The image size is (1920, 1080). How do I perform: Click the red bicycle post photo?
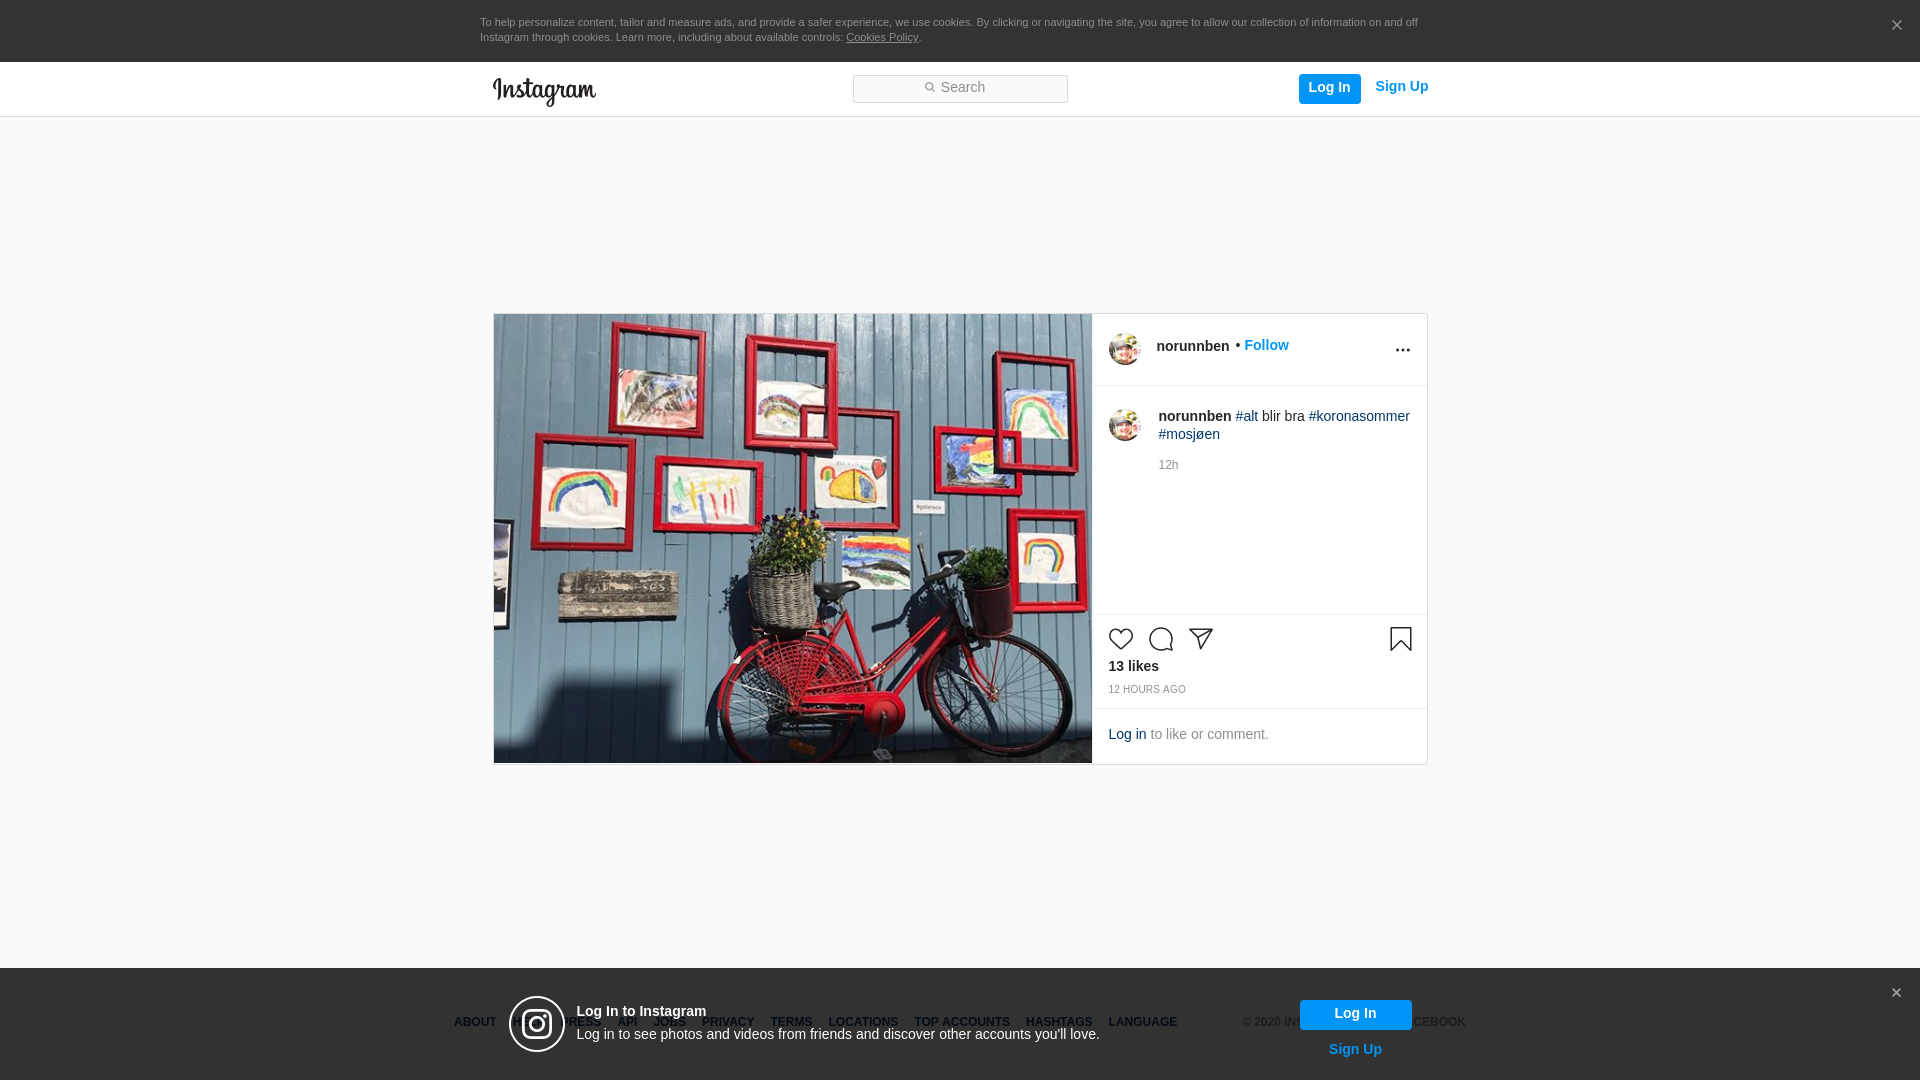792,539
